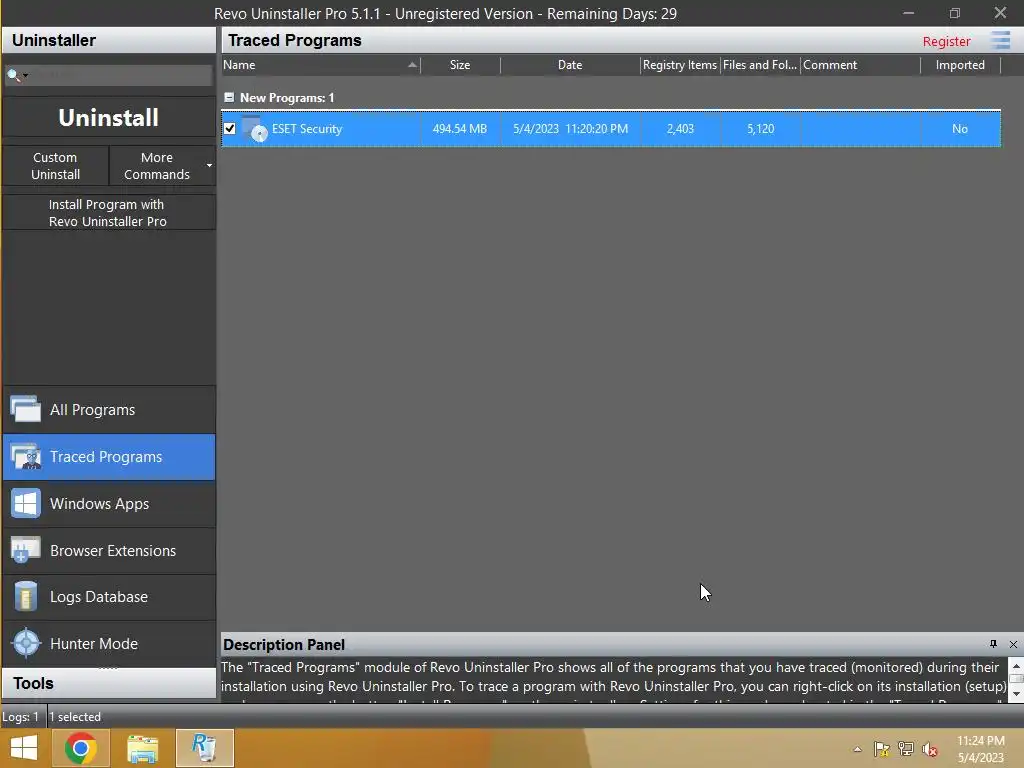Screen dimensions: 1024x768
Task: Sort by the Size column header
Action: (460, 65)
